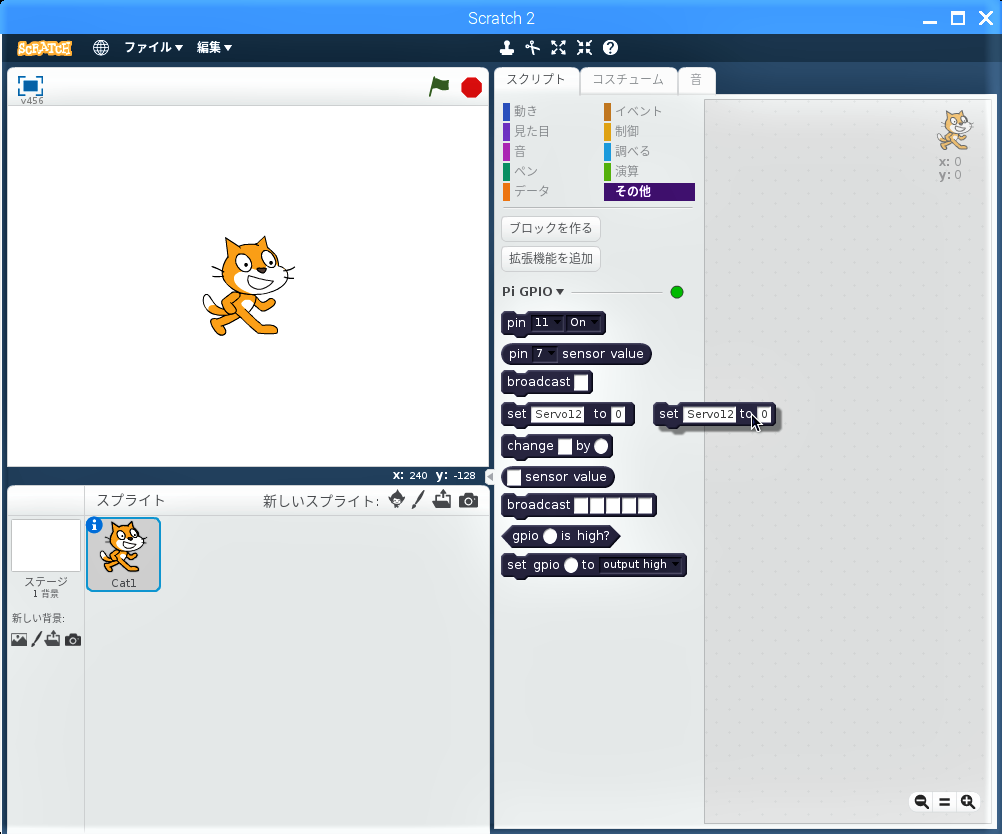Click the cat sprite on the stage
This screenshot has width=1002, height=834.
249,286
